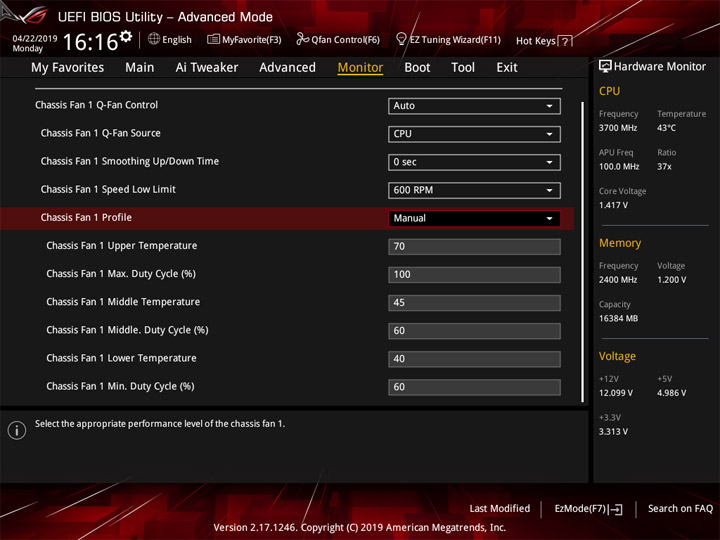Open Chassis Fan 1 Profile Manual dropdown

(474, 218)
